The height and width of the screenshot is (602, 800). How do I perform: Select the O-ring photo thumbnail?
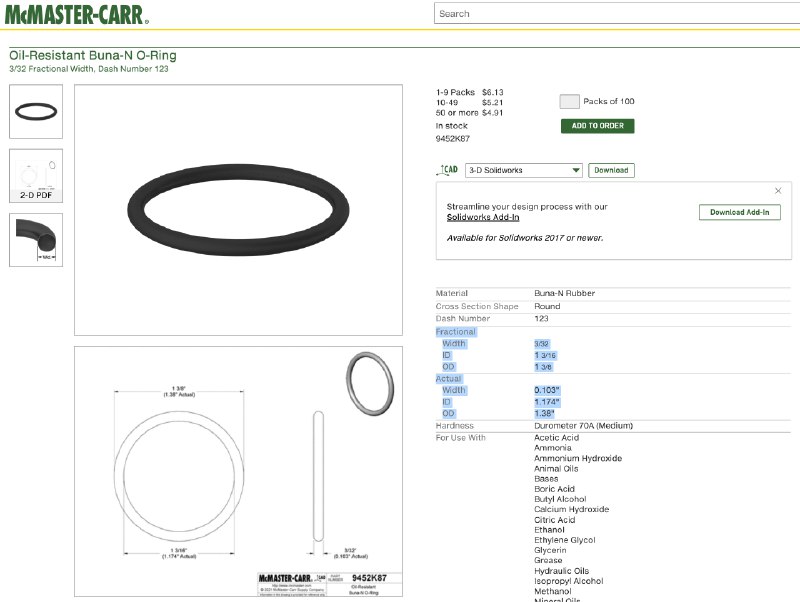36,111
